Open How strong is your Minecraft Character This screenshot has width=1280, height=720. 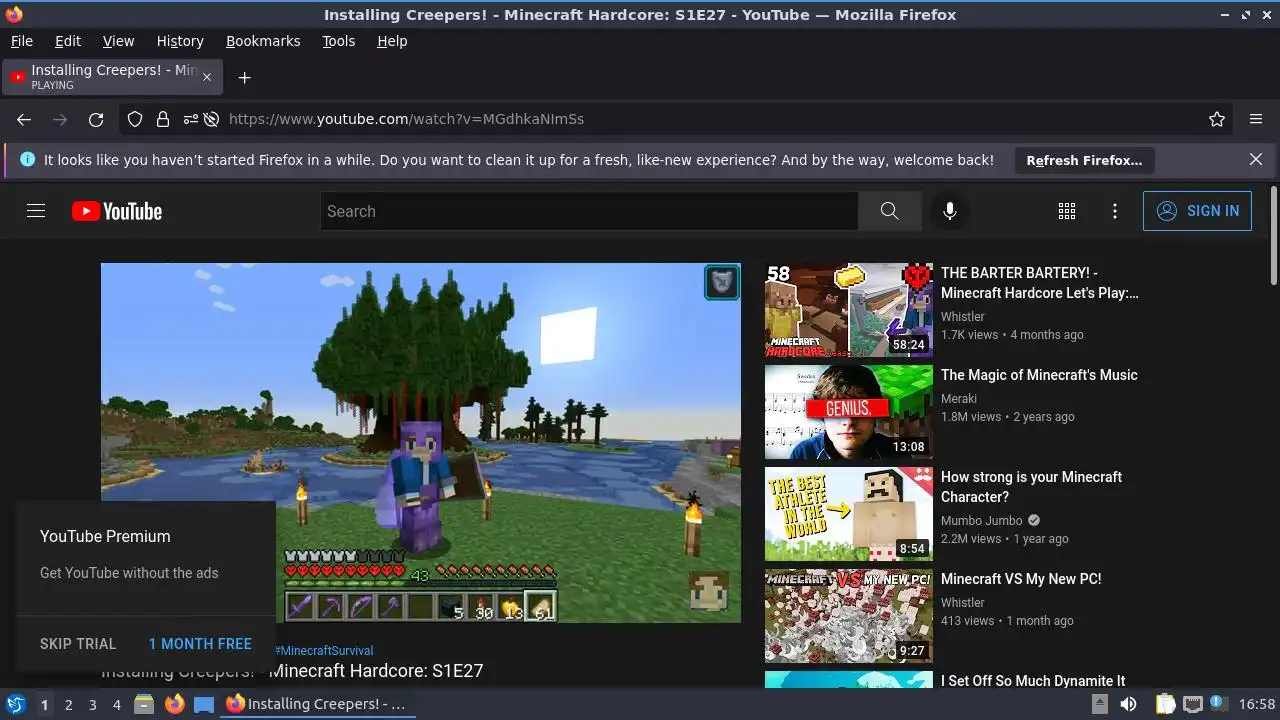coord(1032,487)
